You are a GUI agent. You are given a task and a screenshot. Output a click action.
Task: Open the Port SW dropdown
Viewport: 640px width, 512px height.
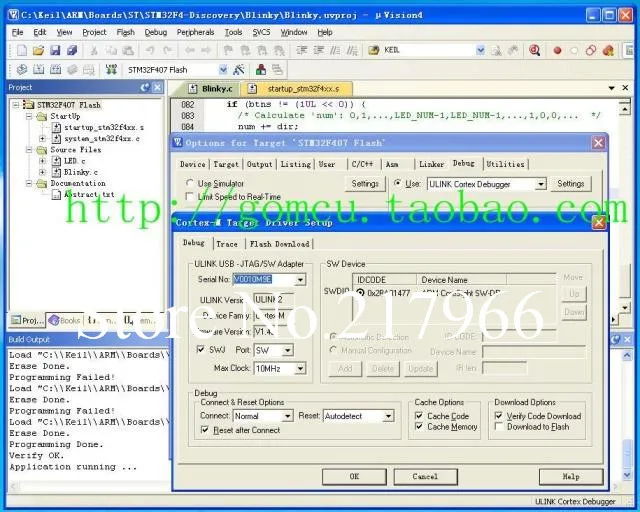tap(288, 350)
